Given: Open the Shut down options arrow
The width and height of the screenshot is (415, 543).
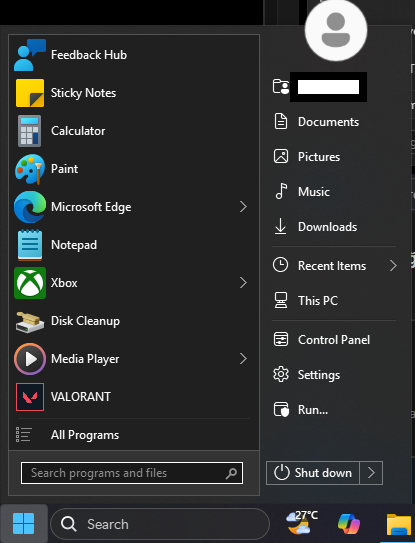Looking at the screenshot, I should coord(371,473).
